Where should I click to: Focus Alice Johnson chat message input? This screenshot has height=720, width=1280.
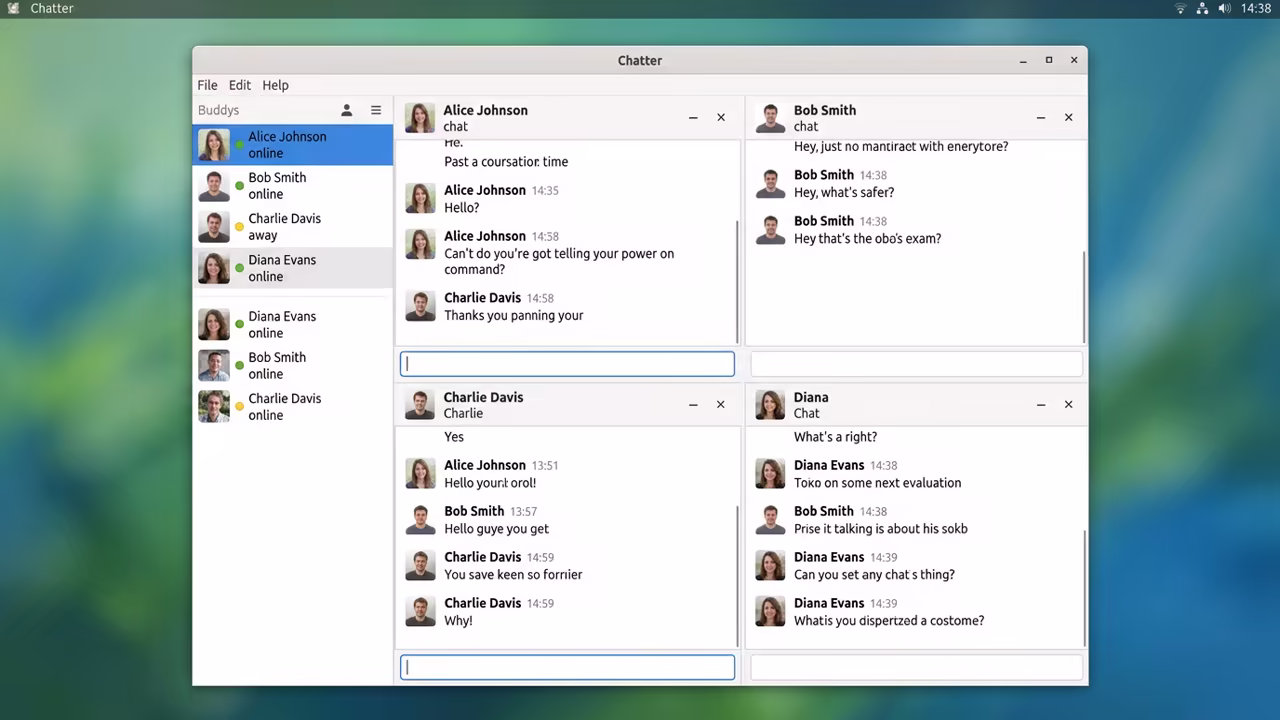567,364
